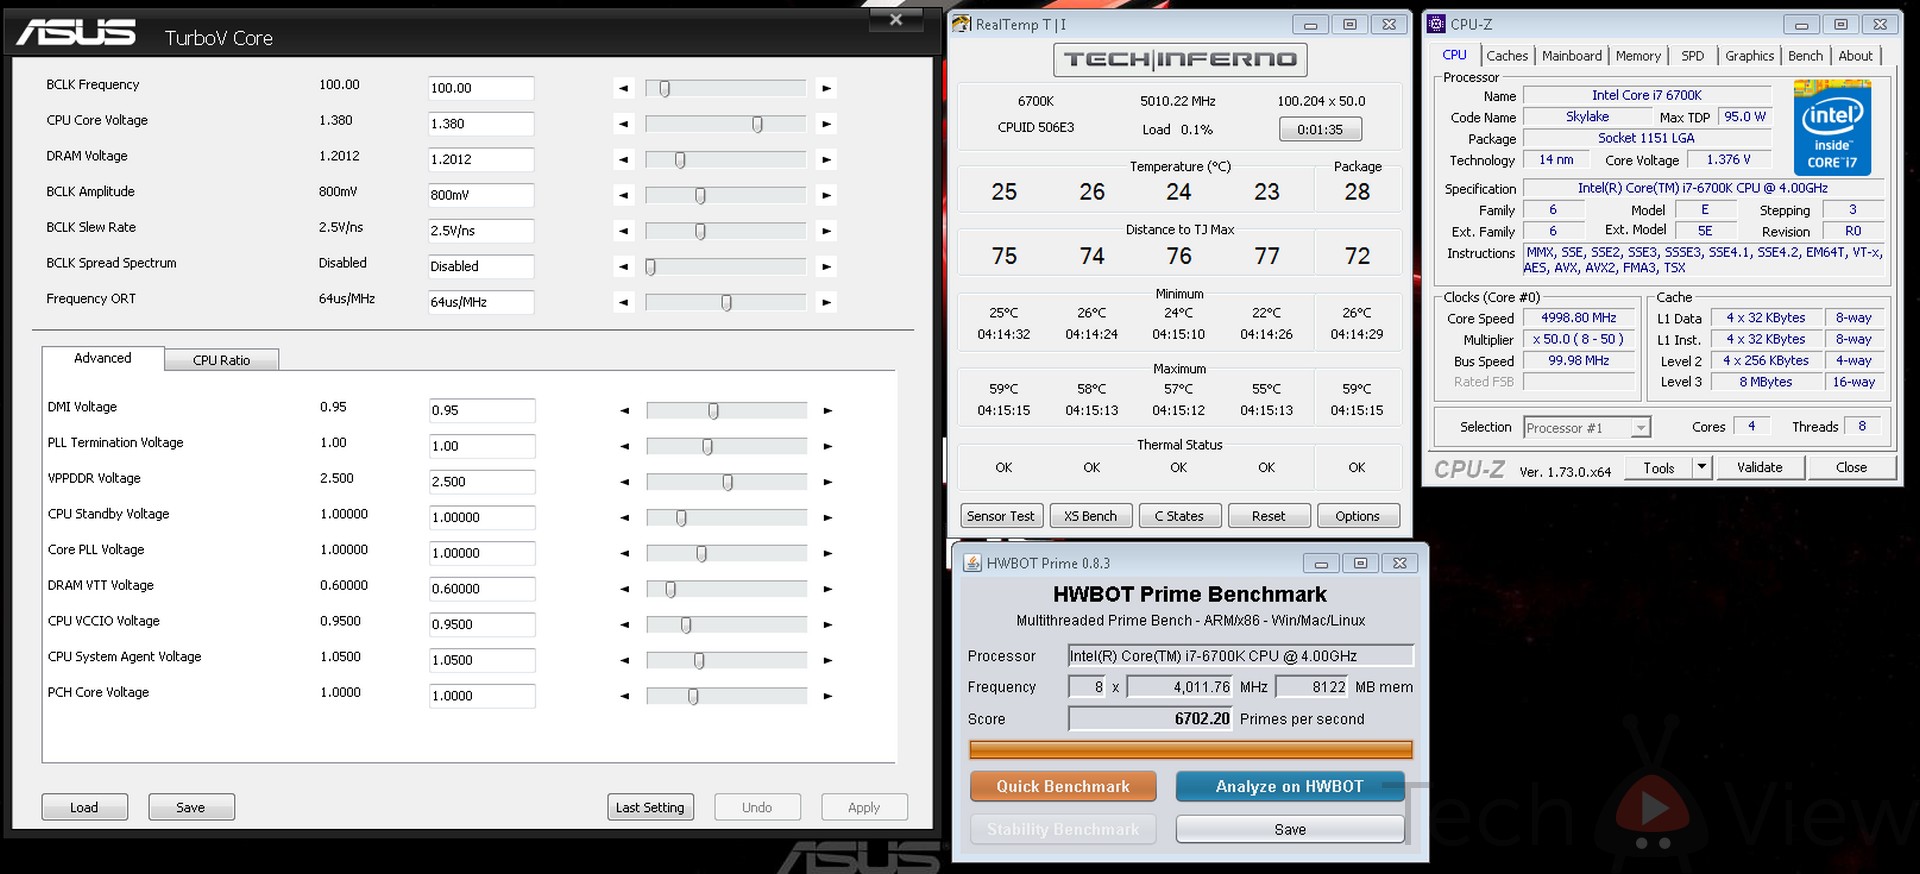
Task: Increase CPU Core Voltage with the right arrow
Action: coord(826,124)
